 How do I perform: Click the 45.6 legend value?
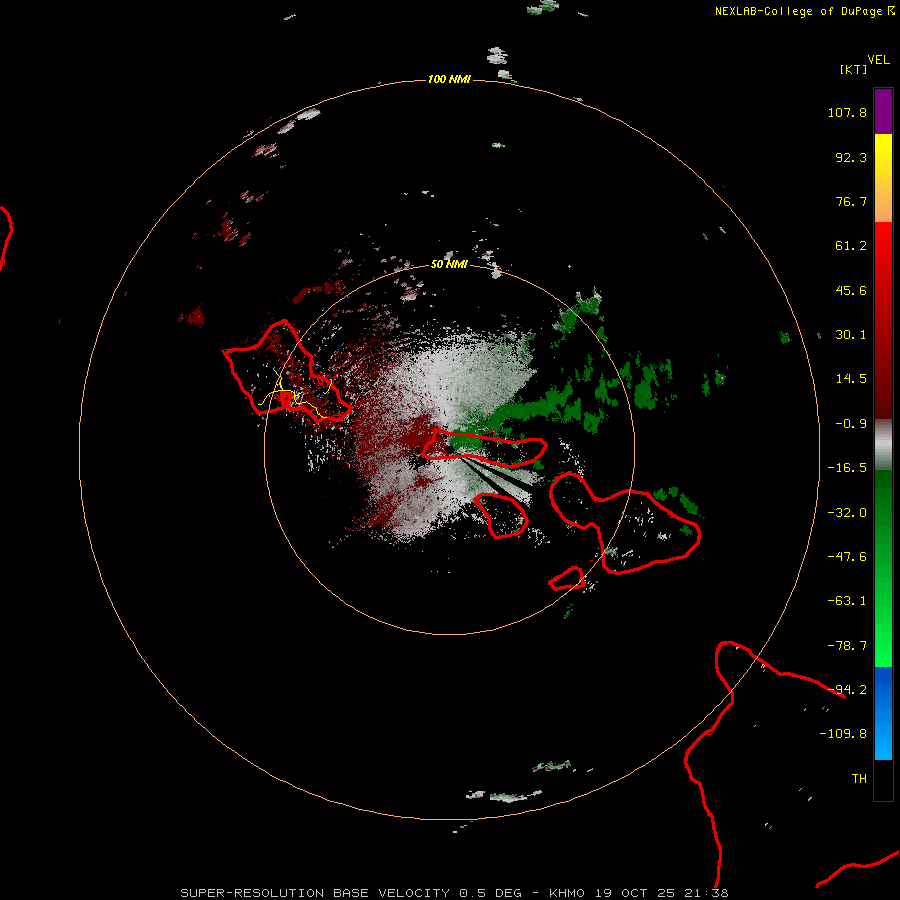coord(851,290)
